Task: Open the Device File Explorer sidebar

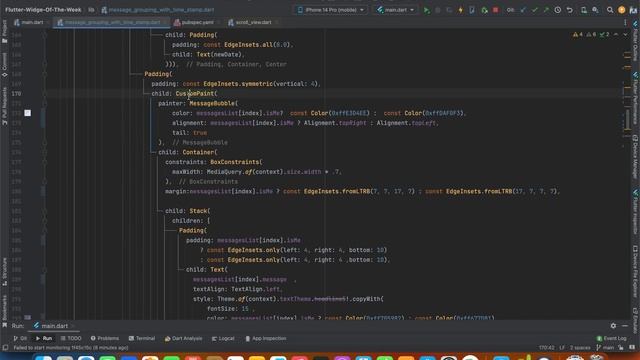Action: click(x=636, y=272)
